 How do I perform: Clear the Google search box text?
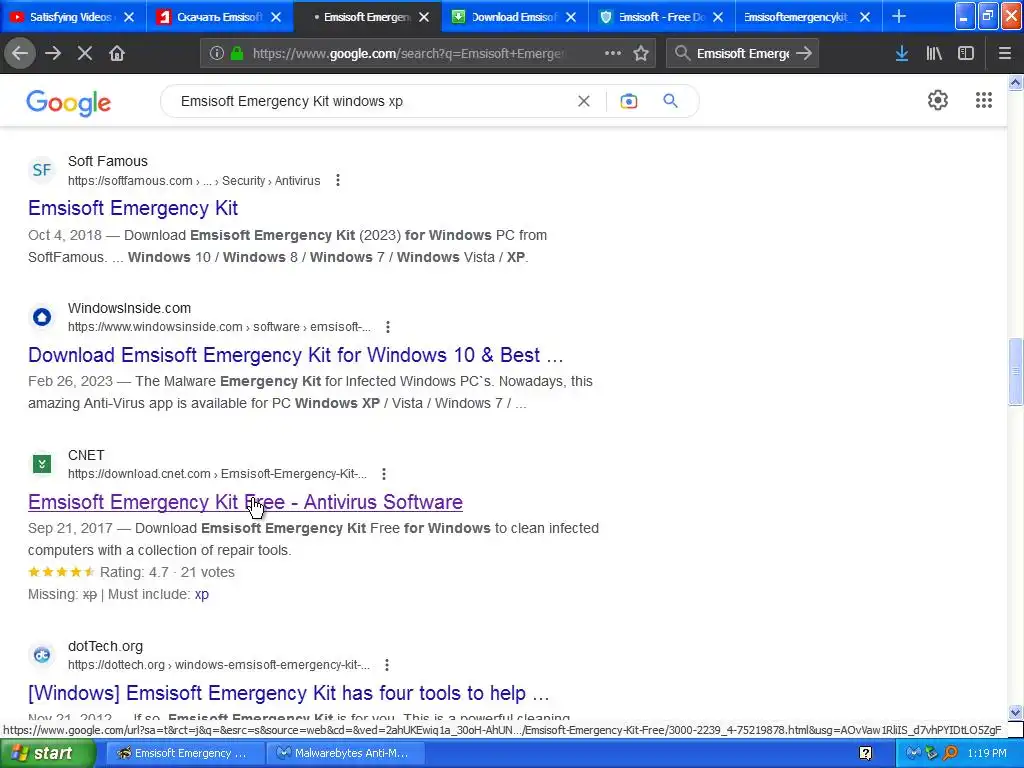[x=584, y=101]
